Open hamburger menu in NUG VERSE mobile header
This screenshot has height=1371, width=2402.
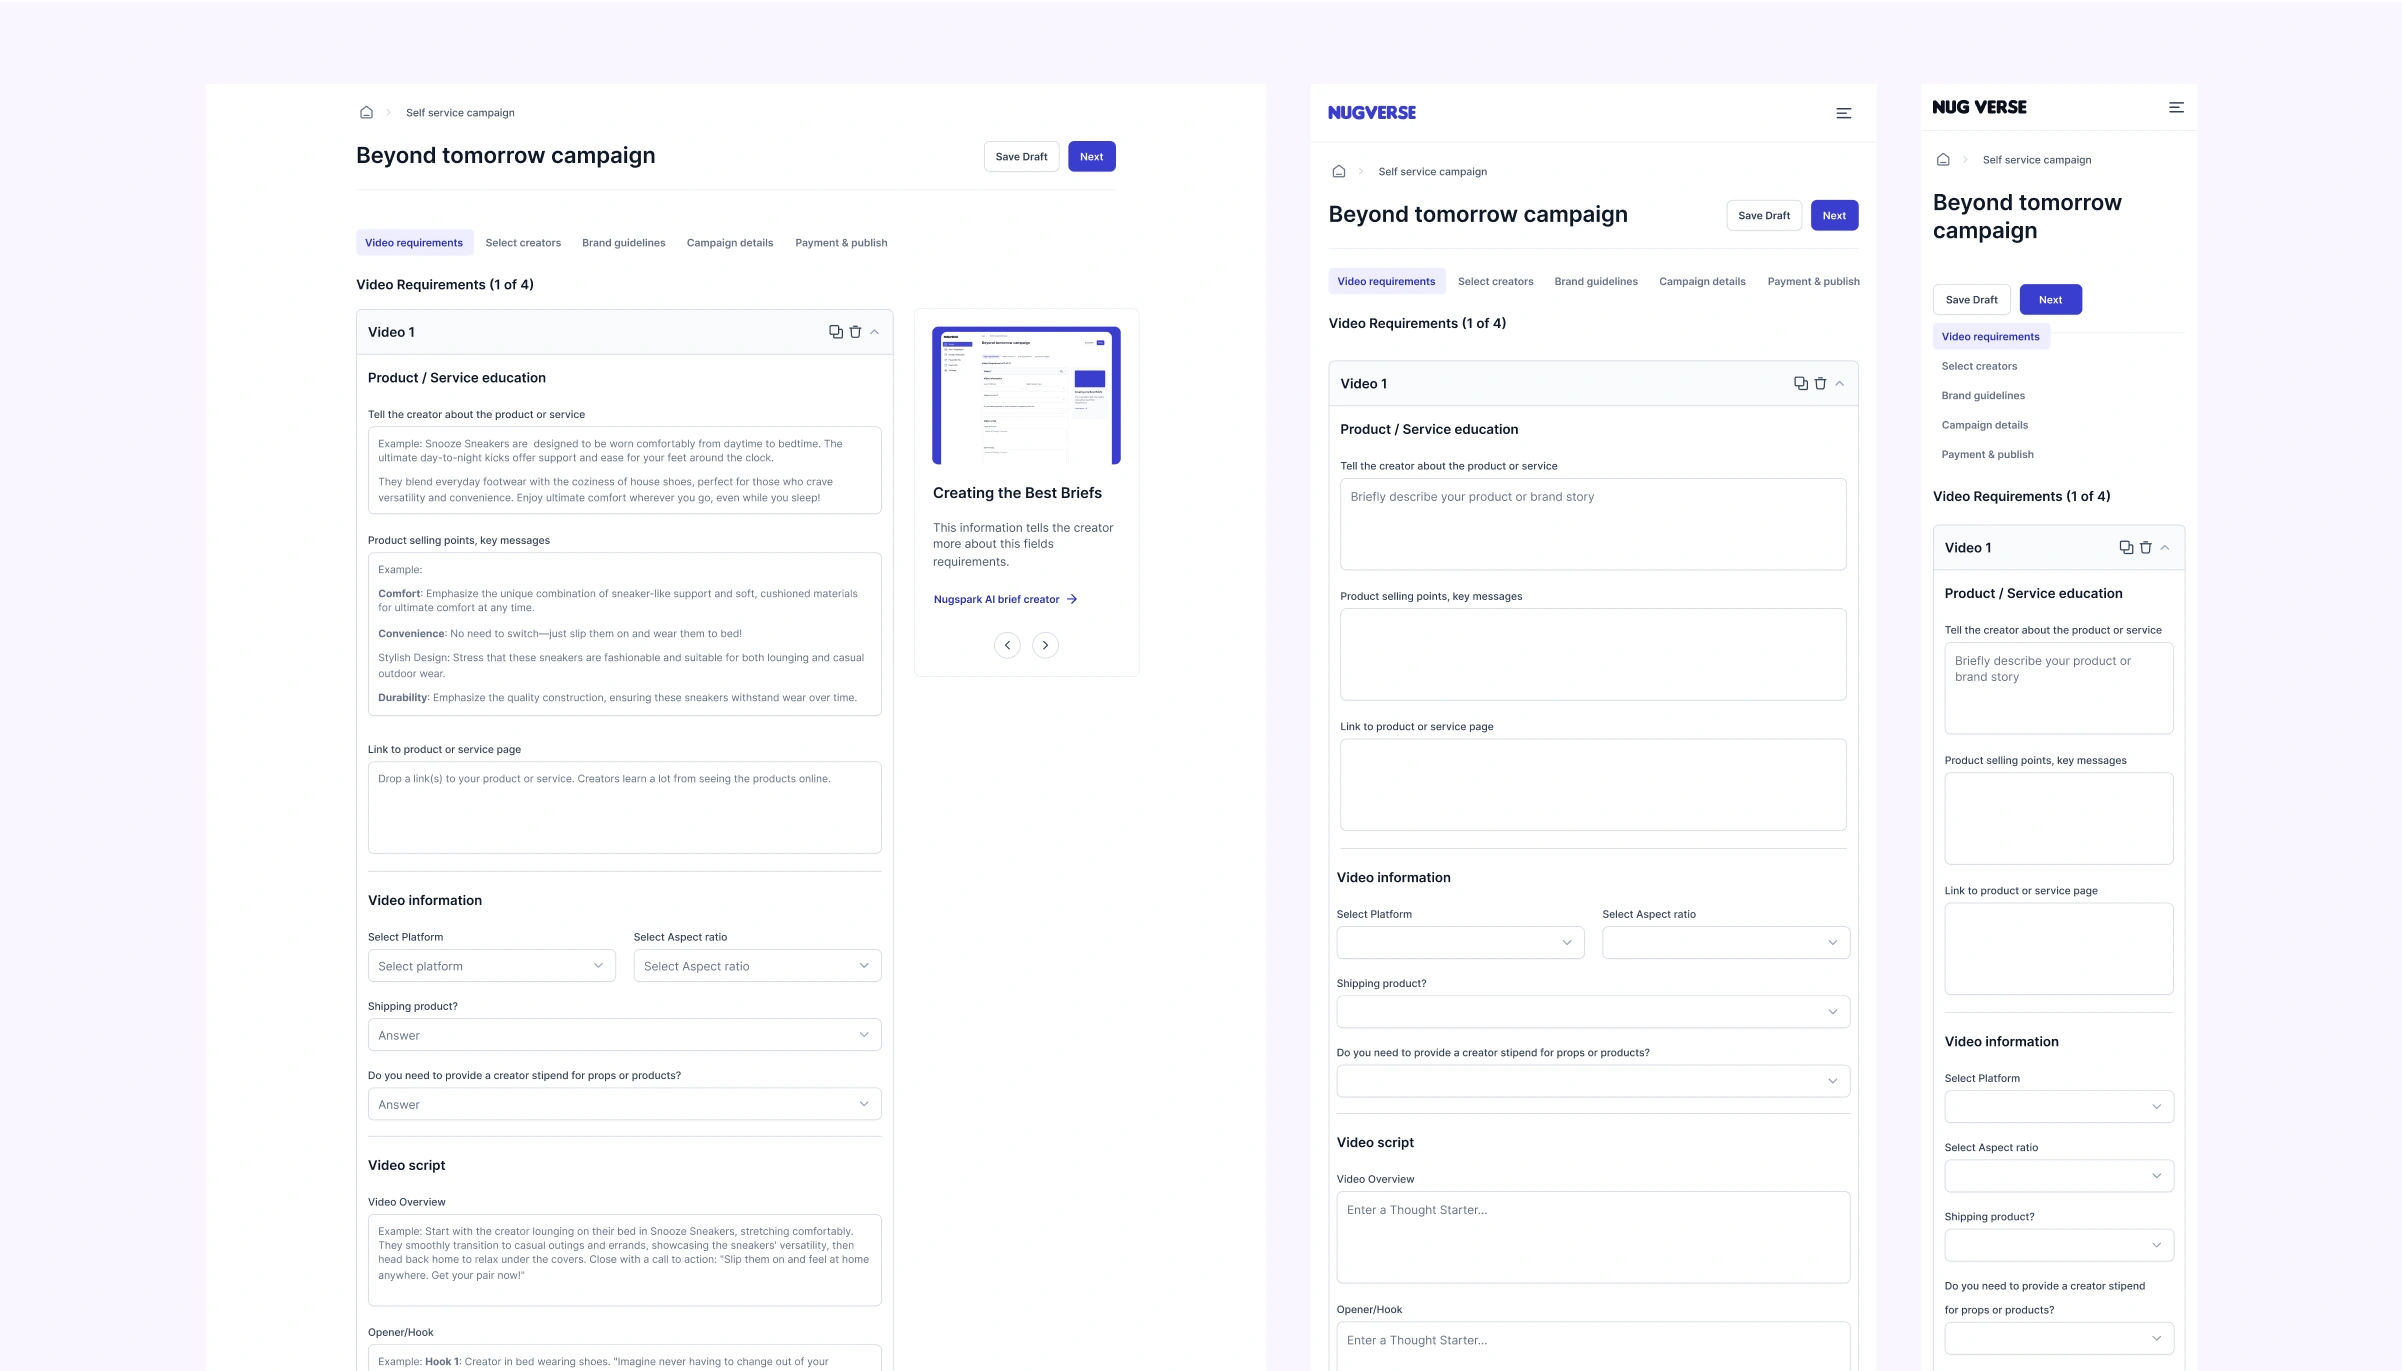2175,108
